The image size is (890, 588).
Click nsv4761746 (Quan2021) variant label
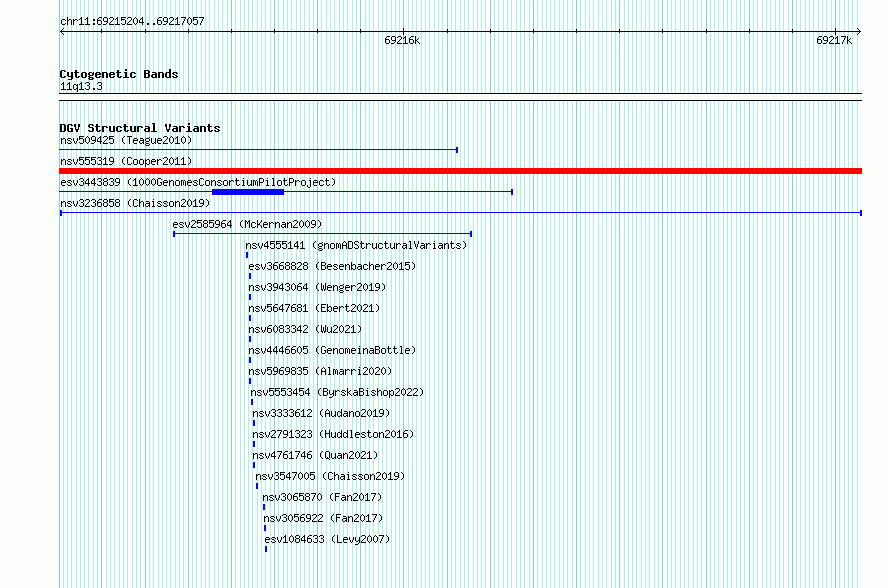pos(315,455)
